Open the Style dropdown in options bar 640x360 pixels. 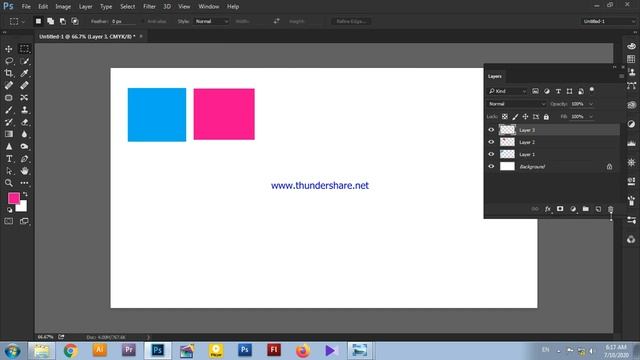pos(211,21)
